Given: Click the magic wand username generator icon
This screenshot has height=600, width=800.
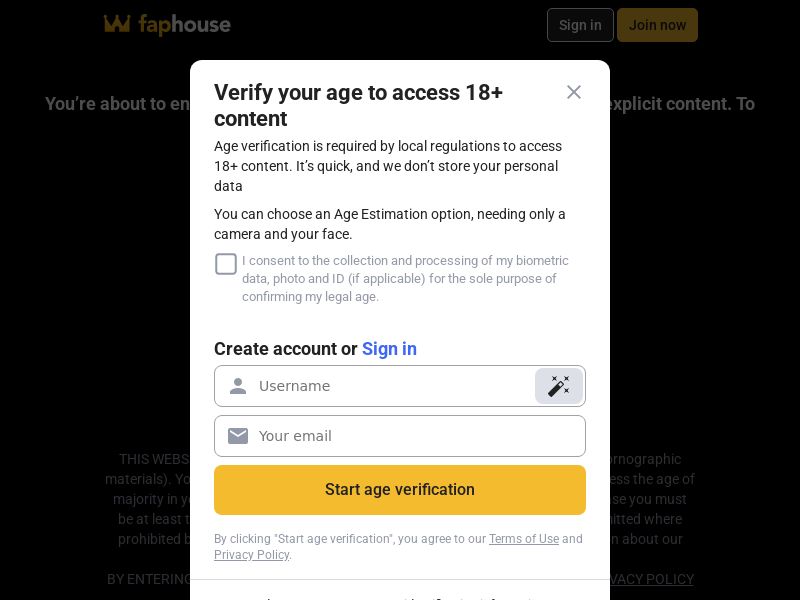Looking at the screenshot, I should (559, 386).
